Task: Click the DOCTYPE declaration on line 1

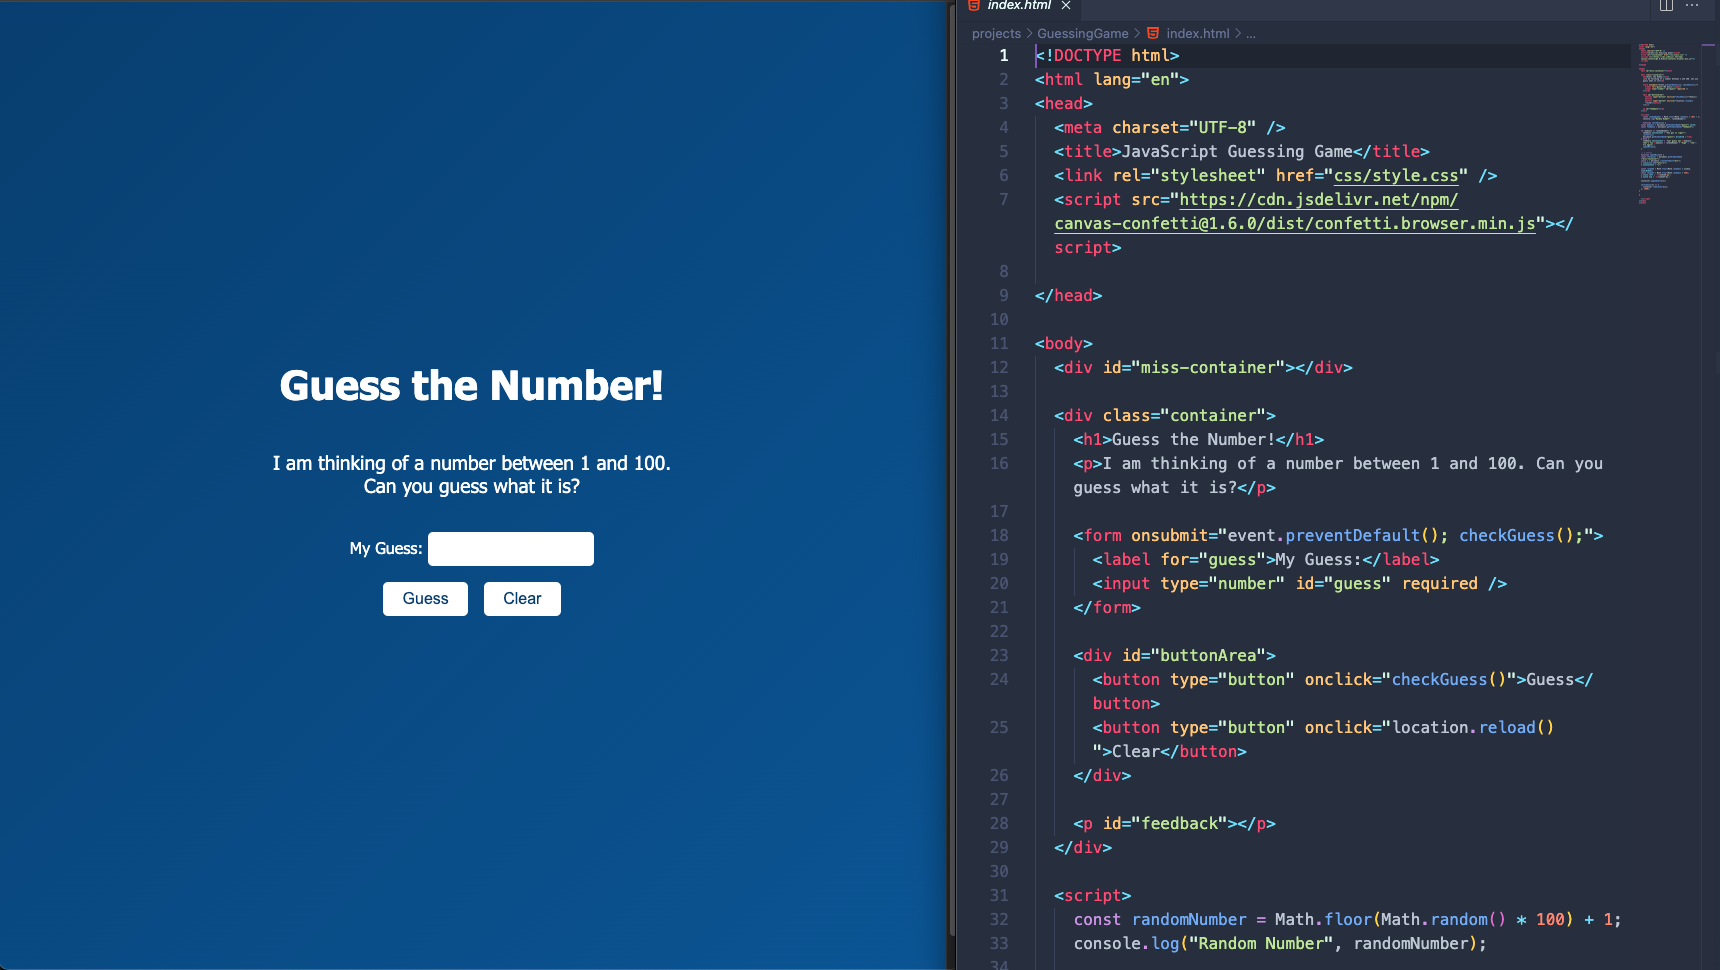Action: [x=1107, y=55]
